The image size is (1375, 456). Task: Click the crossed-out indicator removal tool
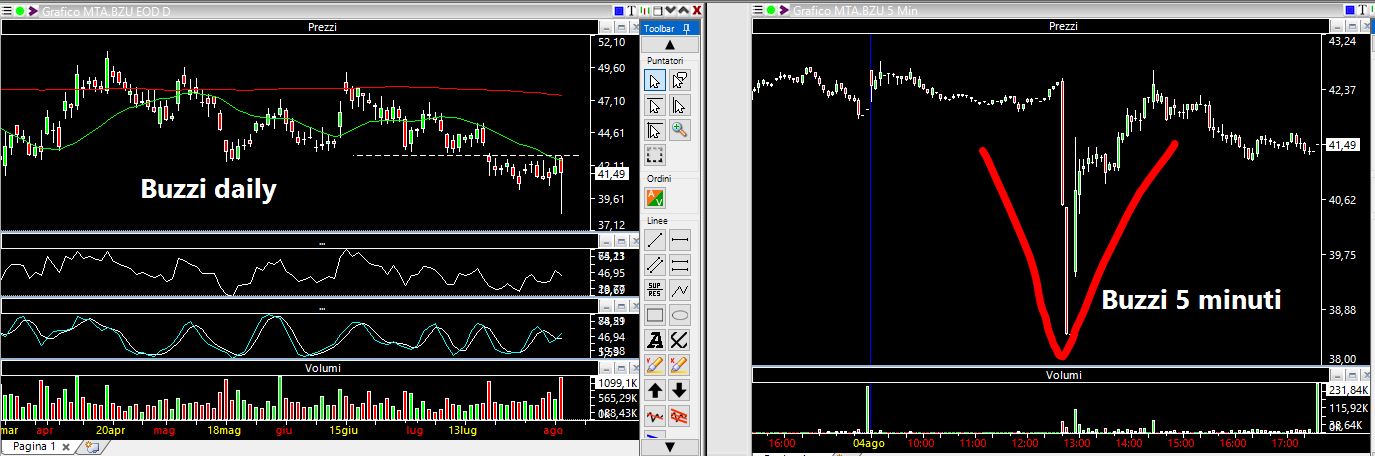point(680,415)
